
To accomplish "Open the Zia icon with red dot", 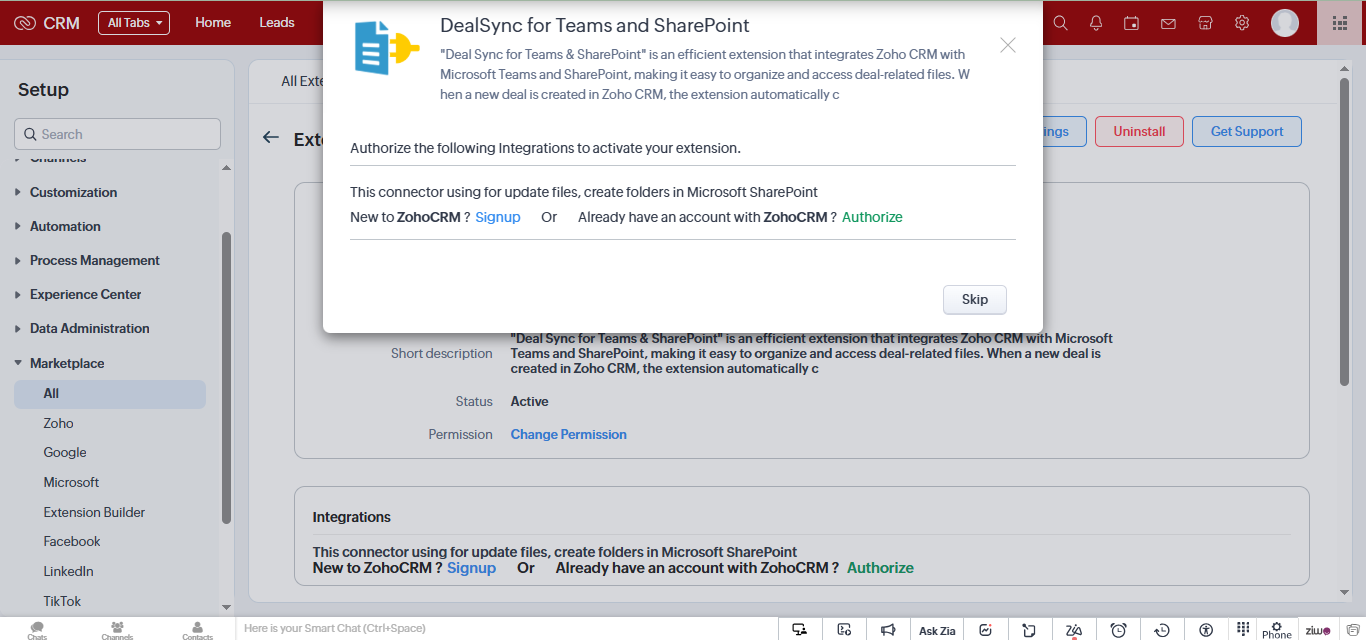I will coord(1074,629).
